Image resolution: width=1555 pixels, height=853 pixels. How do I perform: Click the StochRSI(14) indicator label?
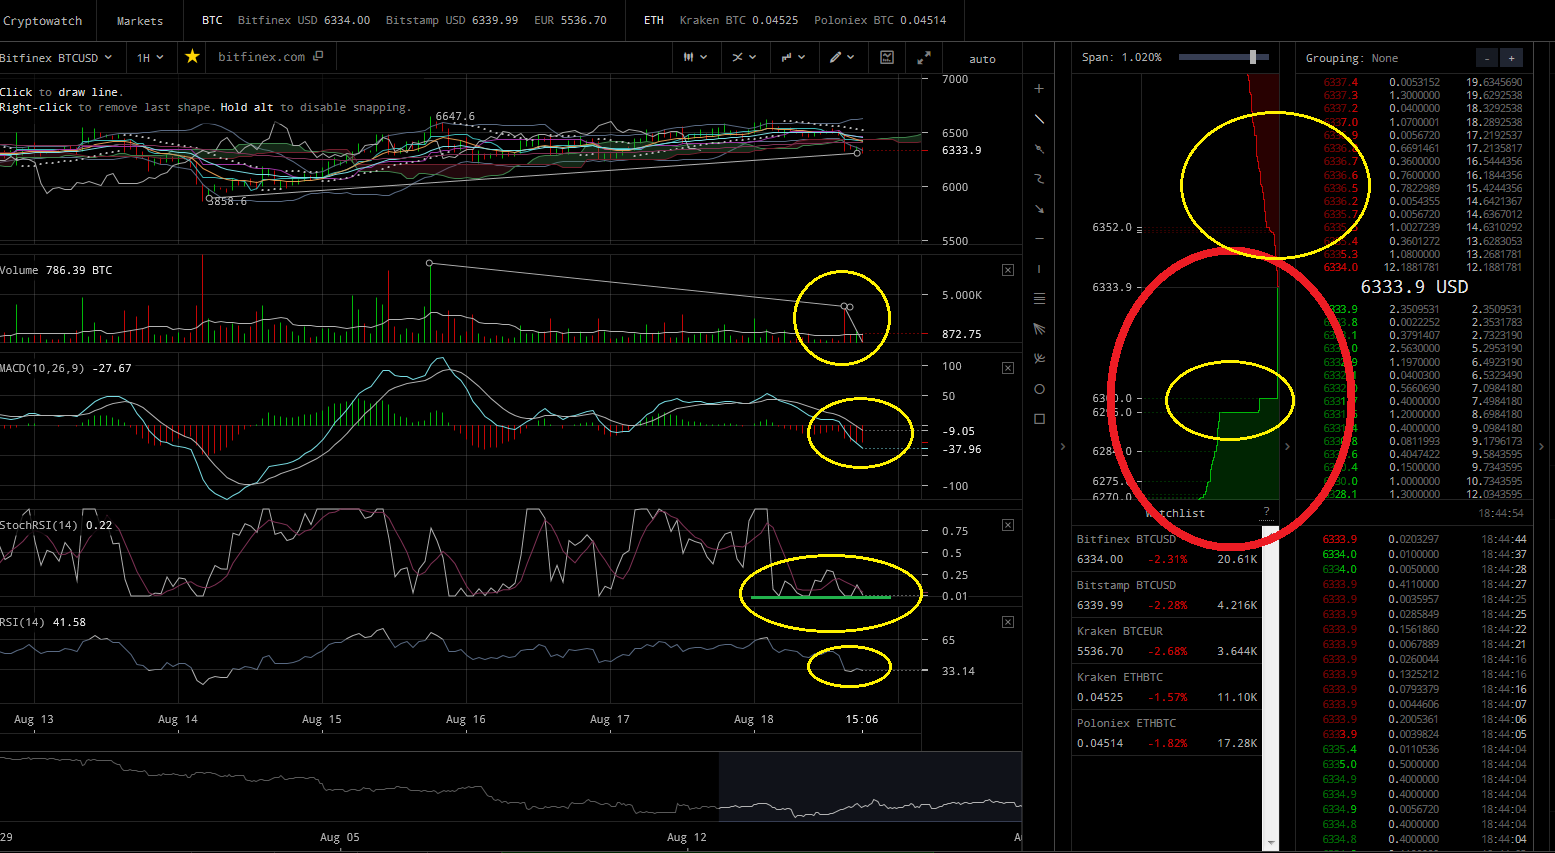pyautogui.click(x=56, y=525)
